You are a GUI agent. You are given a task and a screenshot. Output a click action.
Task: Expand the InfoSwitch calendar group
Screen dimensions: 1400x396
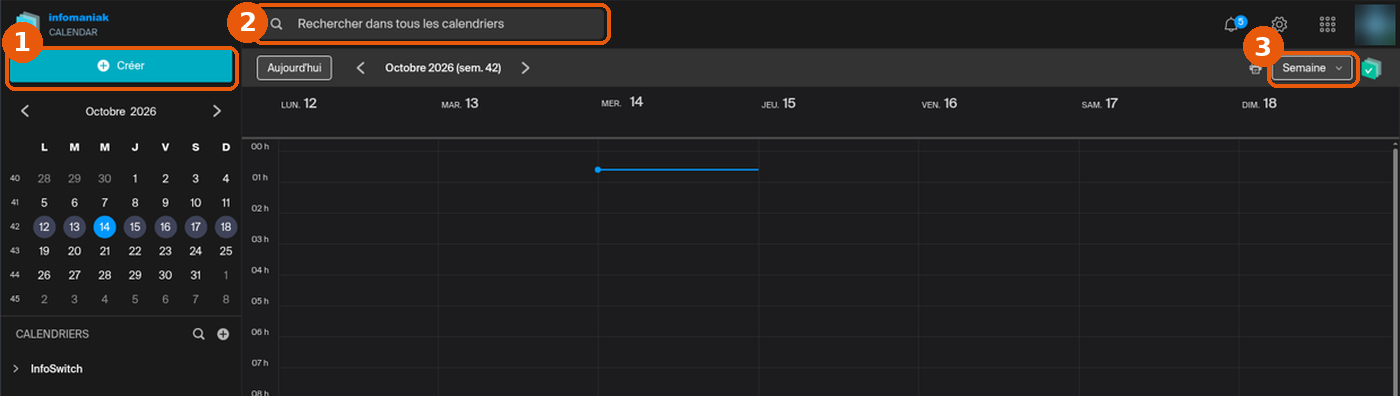click(16, 369)
